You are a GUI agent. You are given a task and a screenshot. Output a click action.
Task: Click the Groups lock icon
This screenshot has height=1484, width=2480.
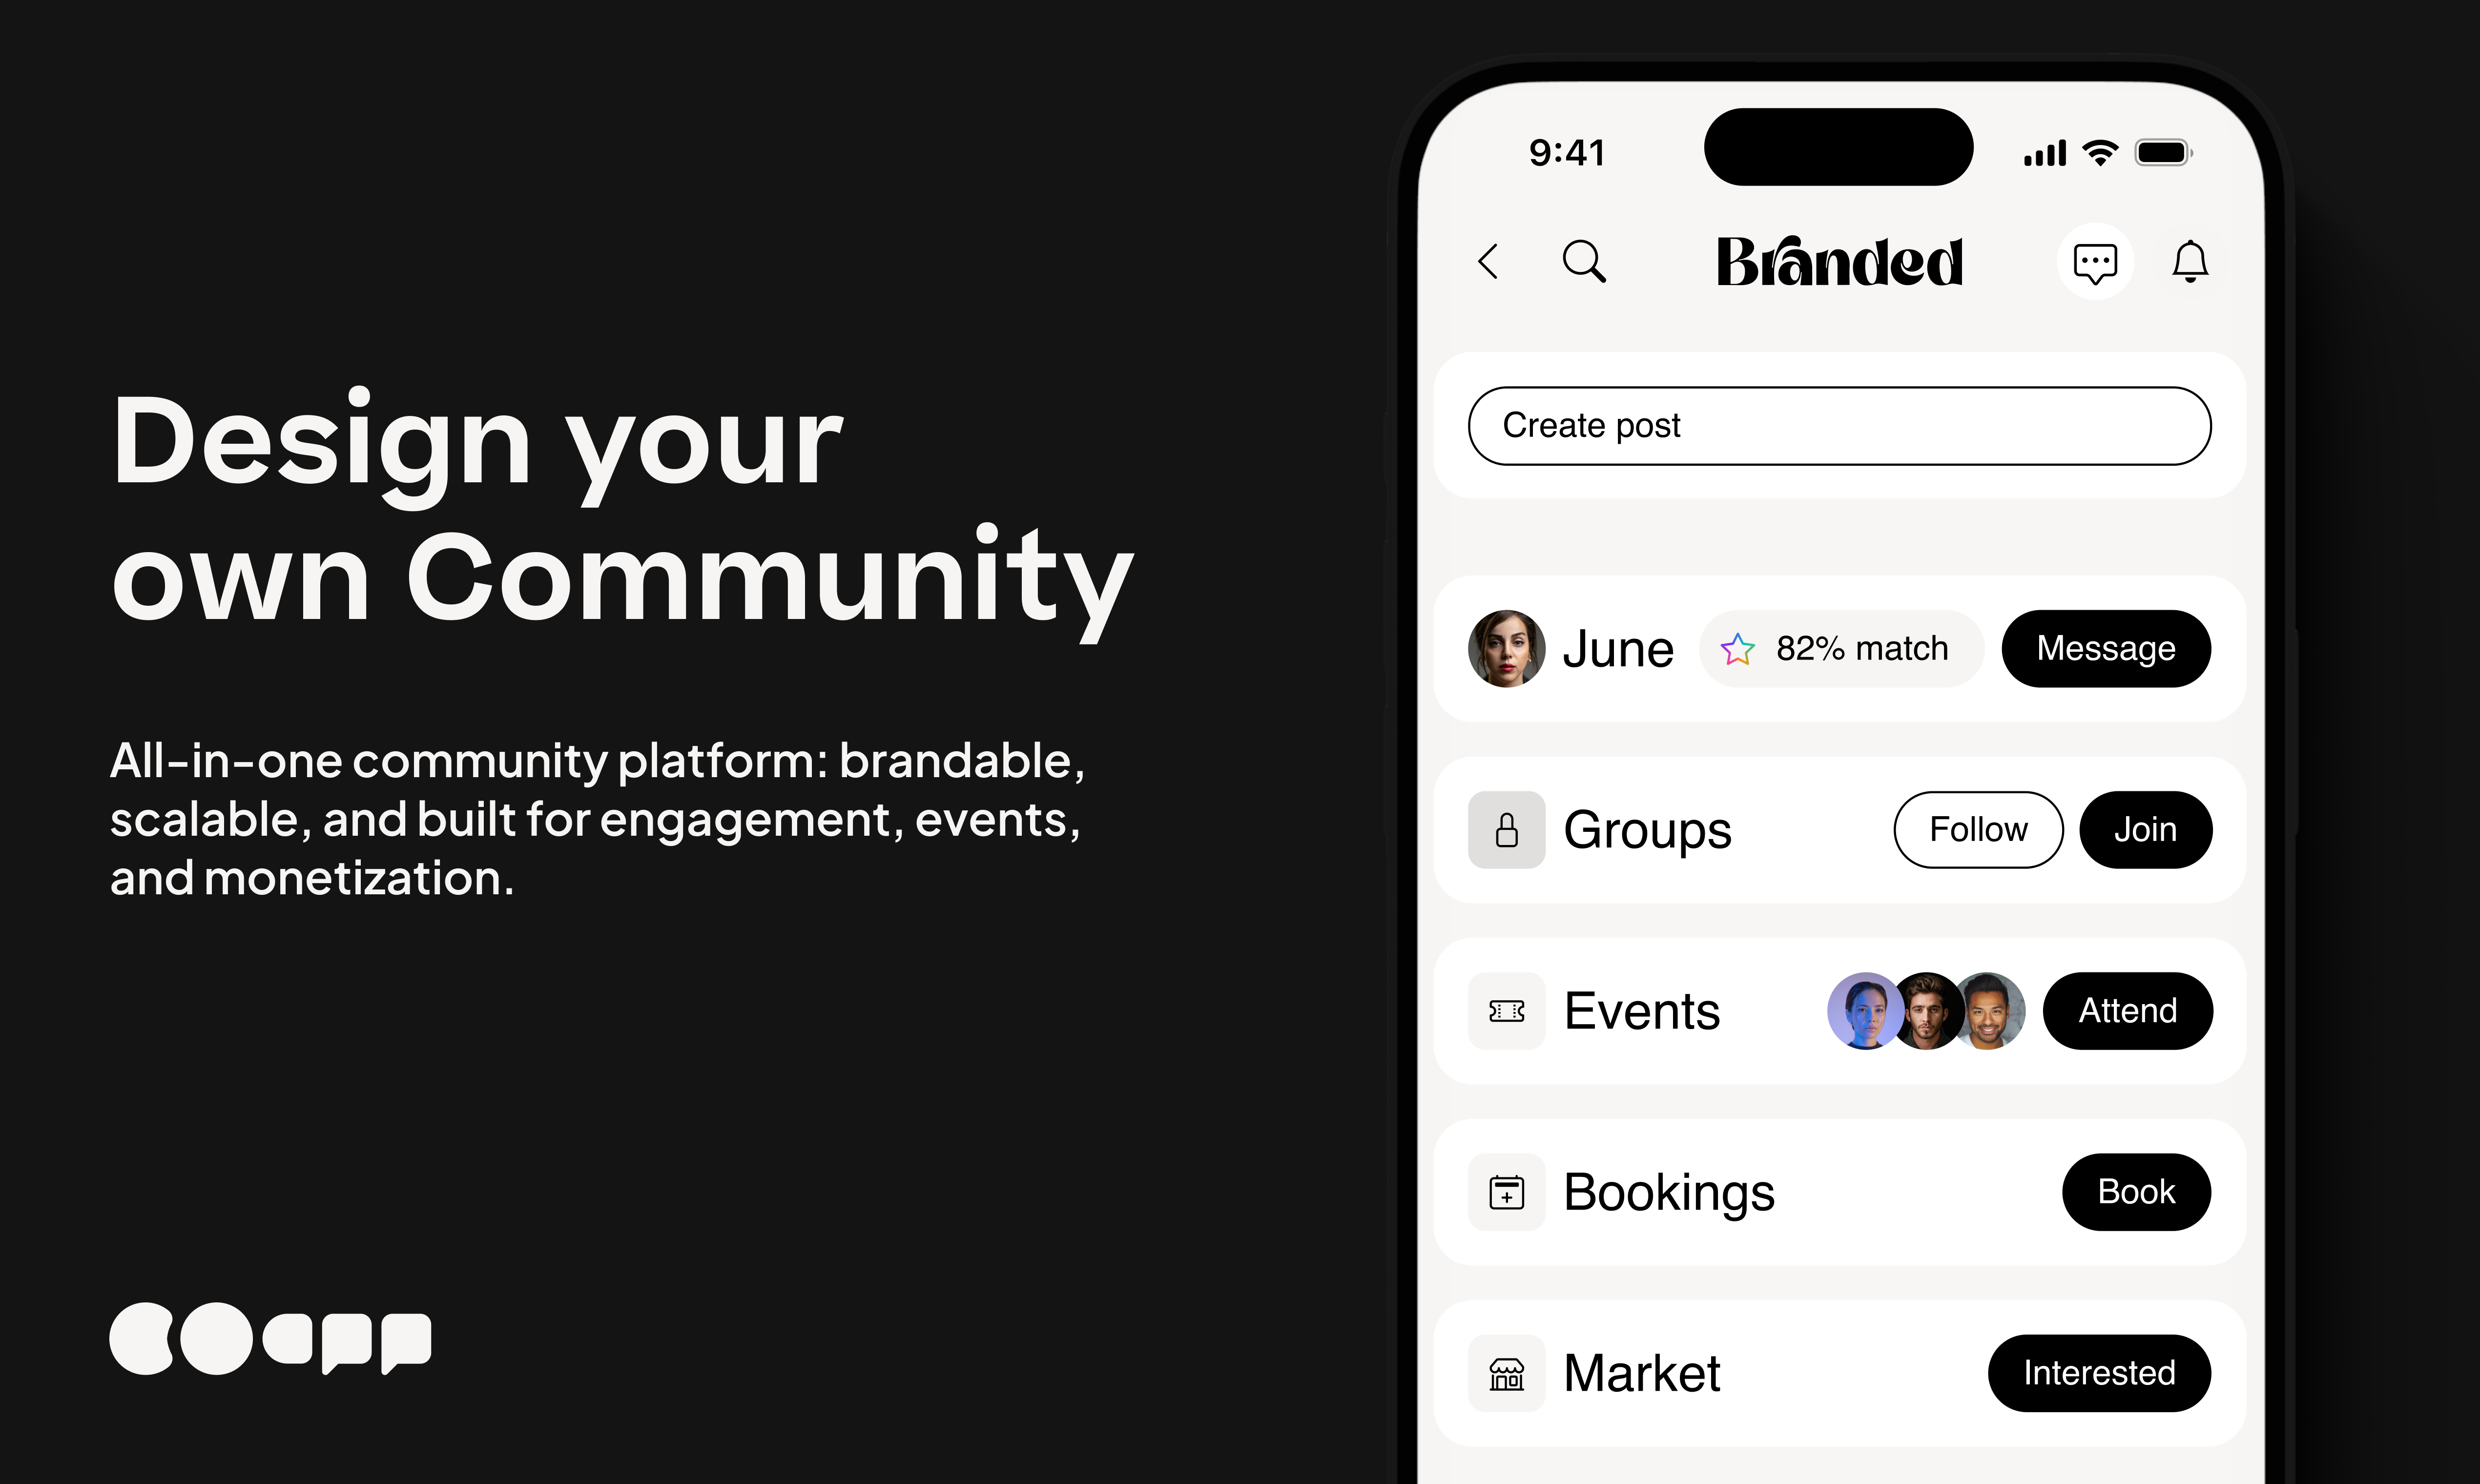click(x=1506, y=830)
